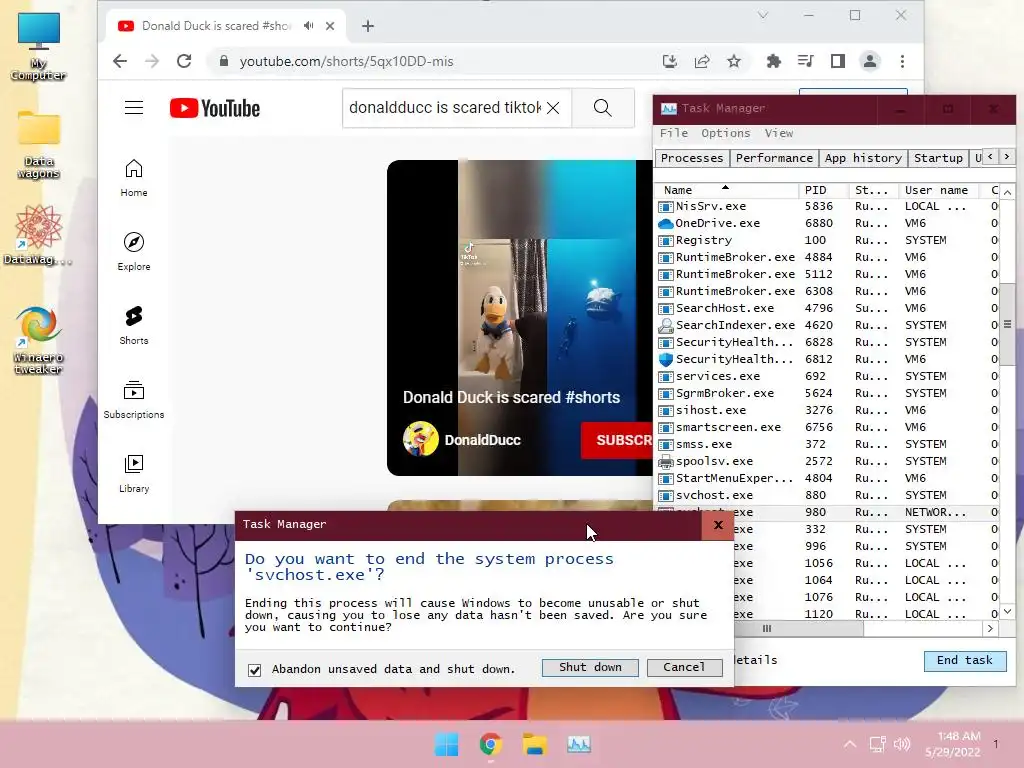Open a new Chrome tab
Viewport: 1024px width, 768px height.
click(x=368, y=26)
